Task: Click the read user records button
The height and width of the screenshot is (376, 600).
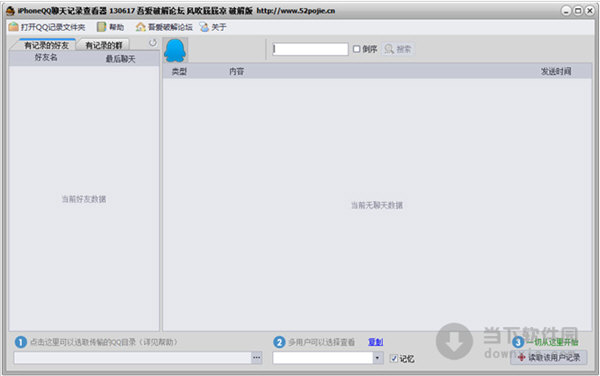Action: [x=549, y=358]
